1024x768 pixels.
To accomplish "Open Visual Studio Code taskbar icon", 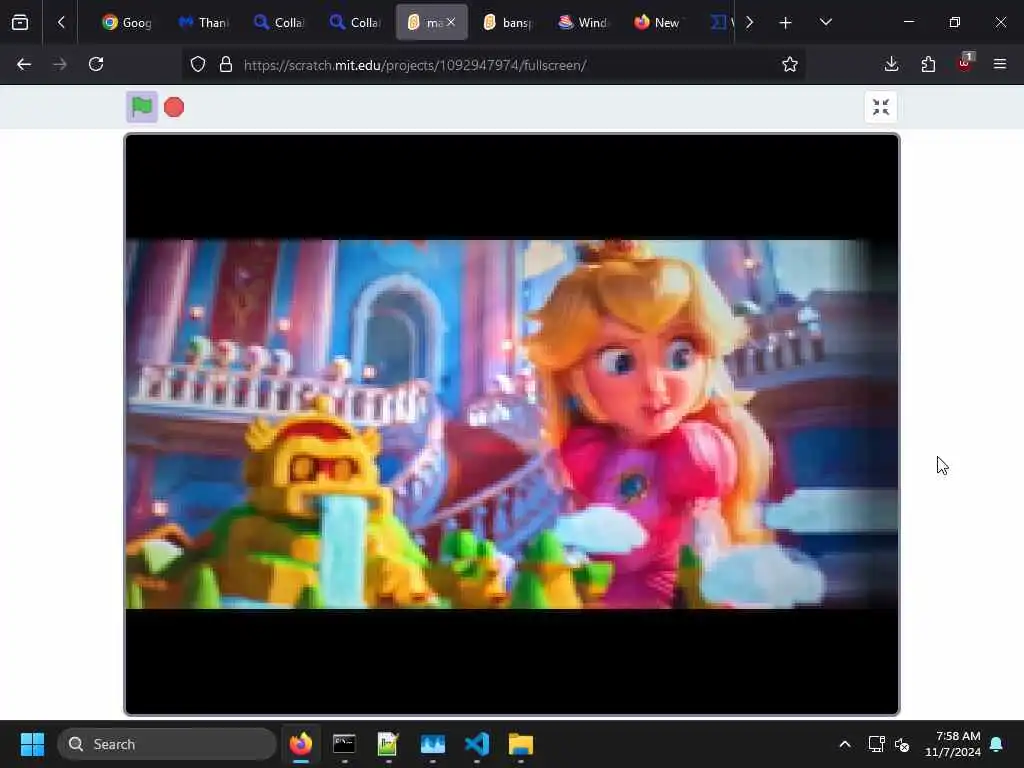I will (477, 744).
